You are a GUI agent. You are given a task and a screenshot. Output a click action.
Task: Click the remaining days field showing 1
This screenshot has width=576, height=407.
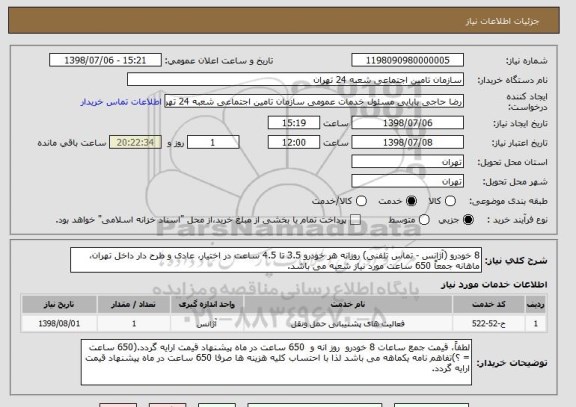point(213,142)
